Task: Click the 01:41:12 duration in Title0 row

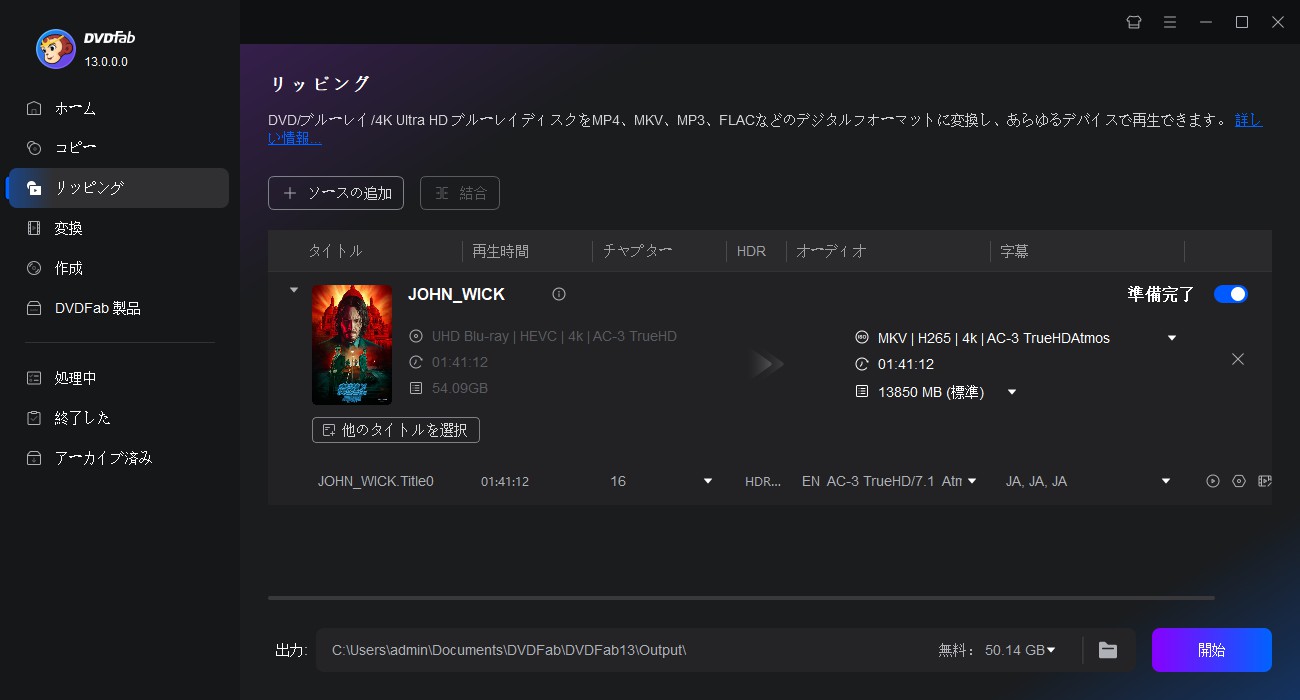Action: tap(505, 481)
